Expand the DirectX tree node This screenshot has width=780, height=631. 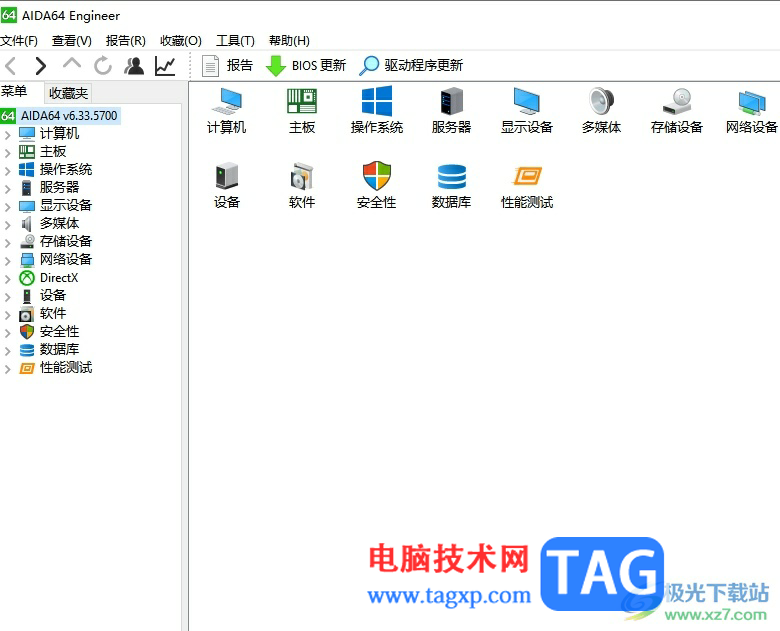(7, 279)
